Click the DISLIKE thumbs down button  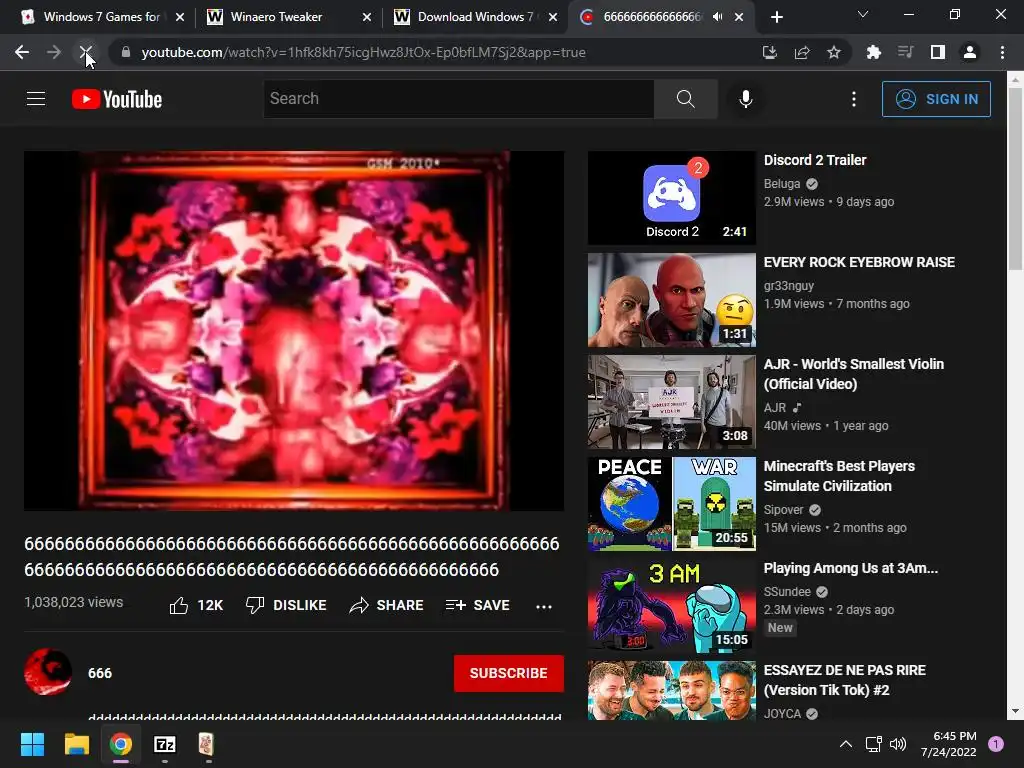(x=286, y=605)
